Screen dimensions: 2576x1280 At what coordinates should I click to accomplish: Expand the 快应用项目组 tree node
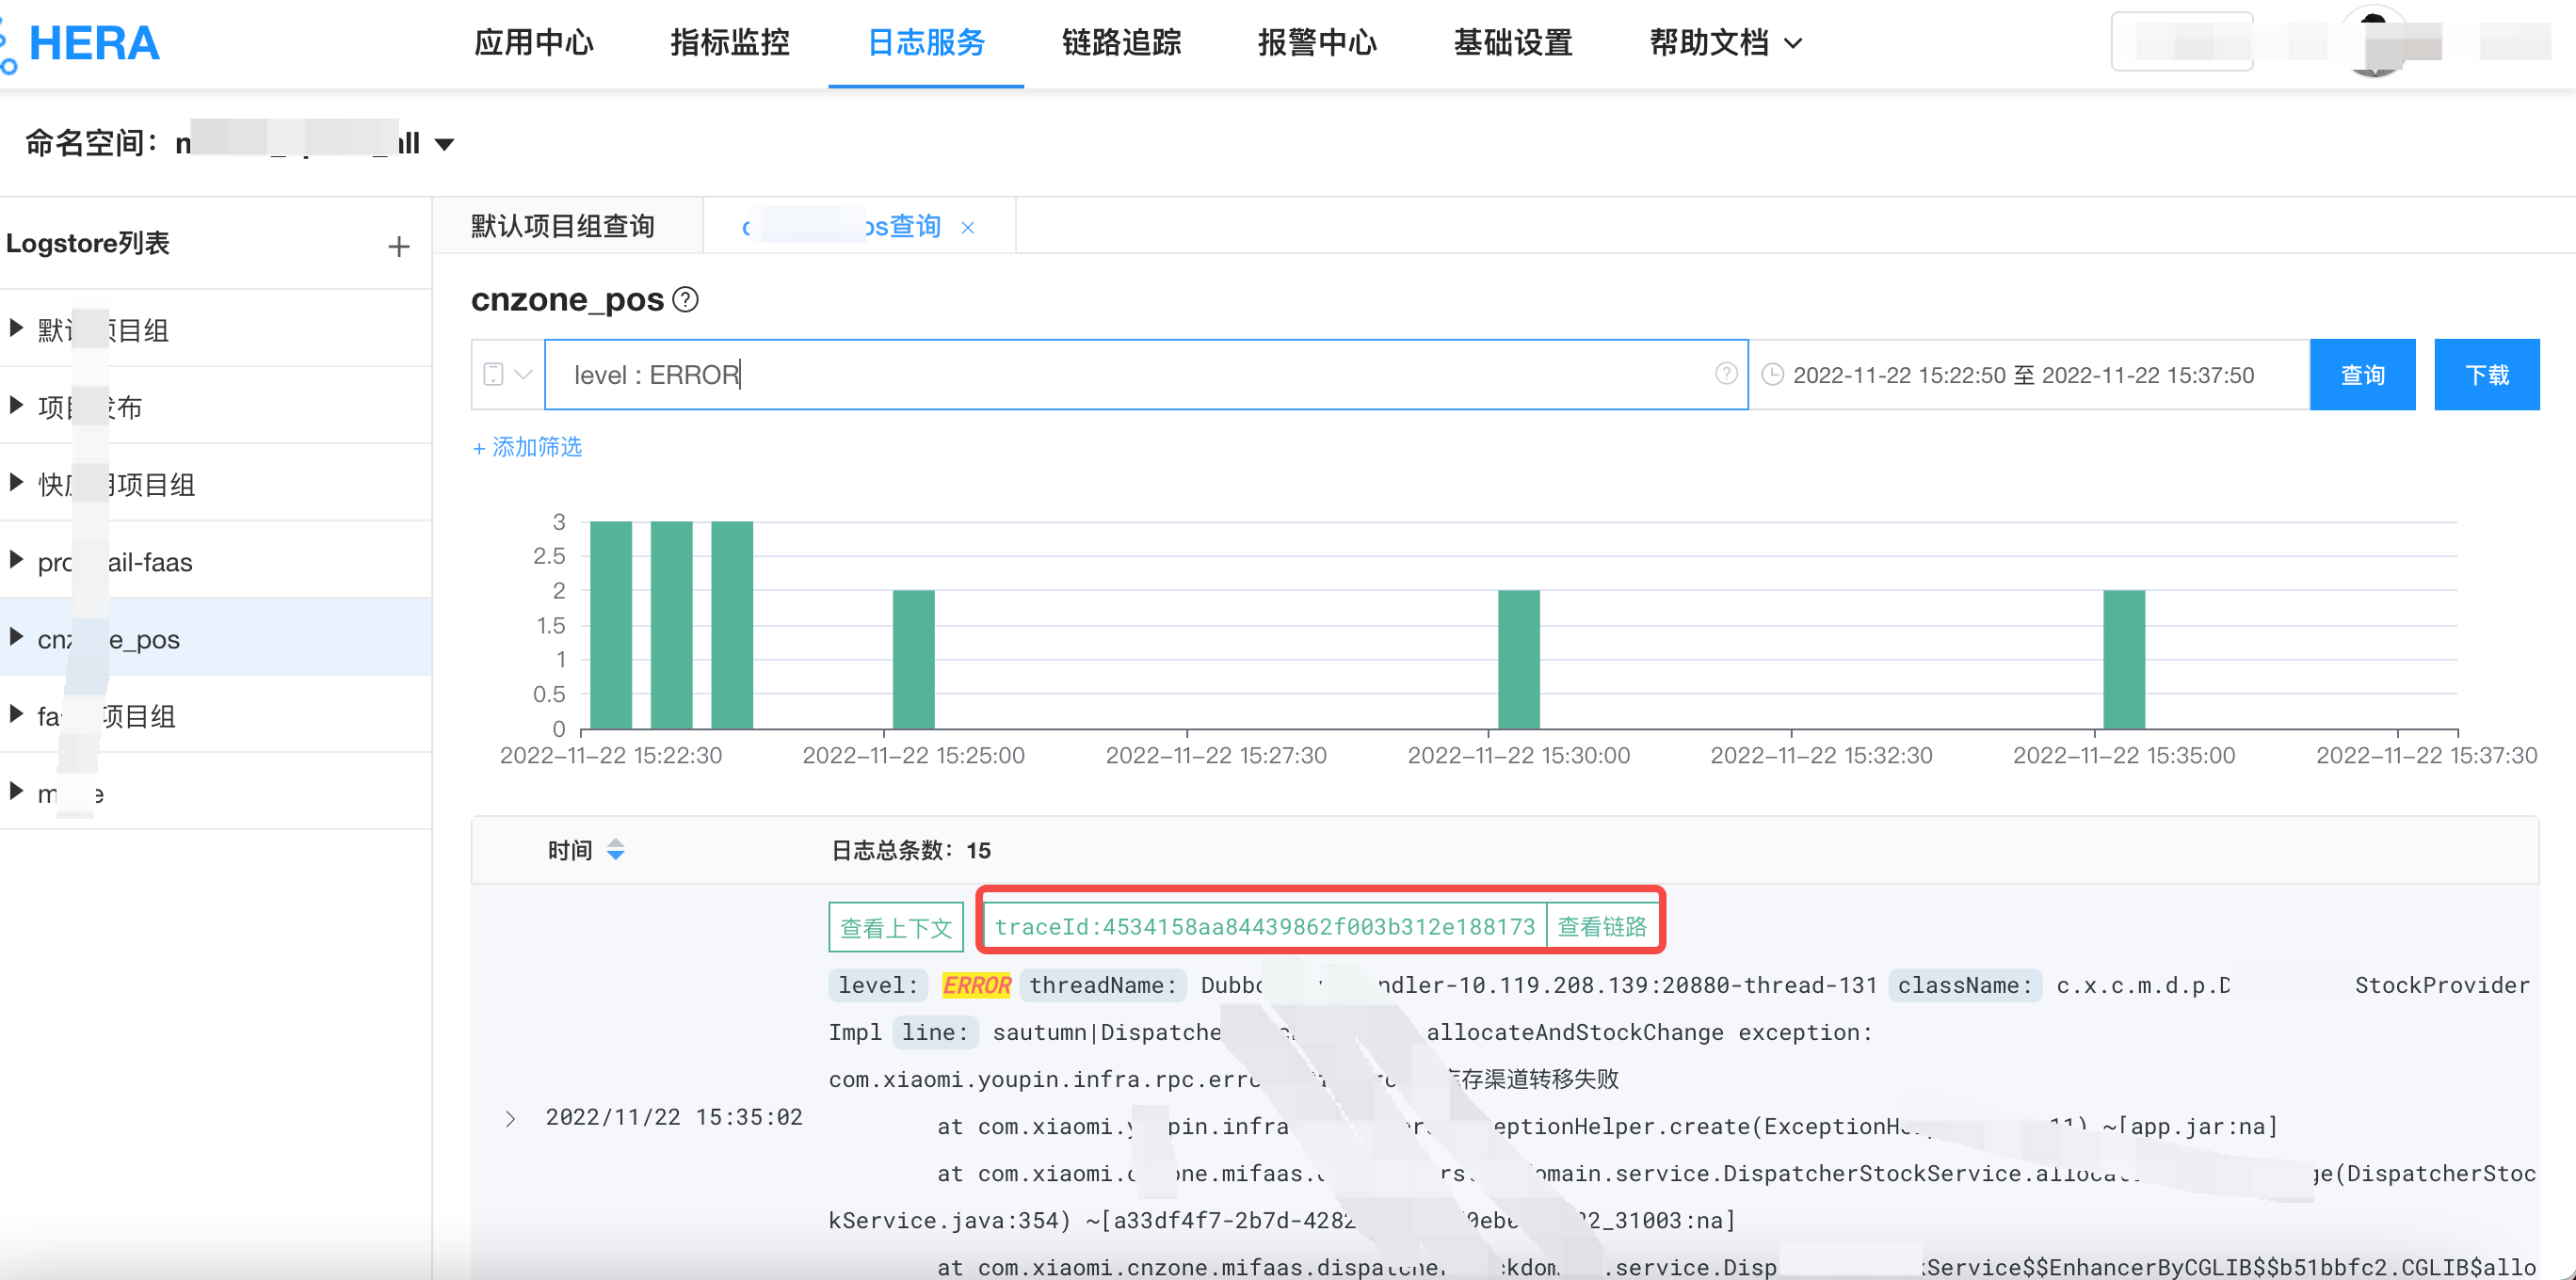pyautogui.click(x=16, y=483)
